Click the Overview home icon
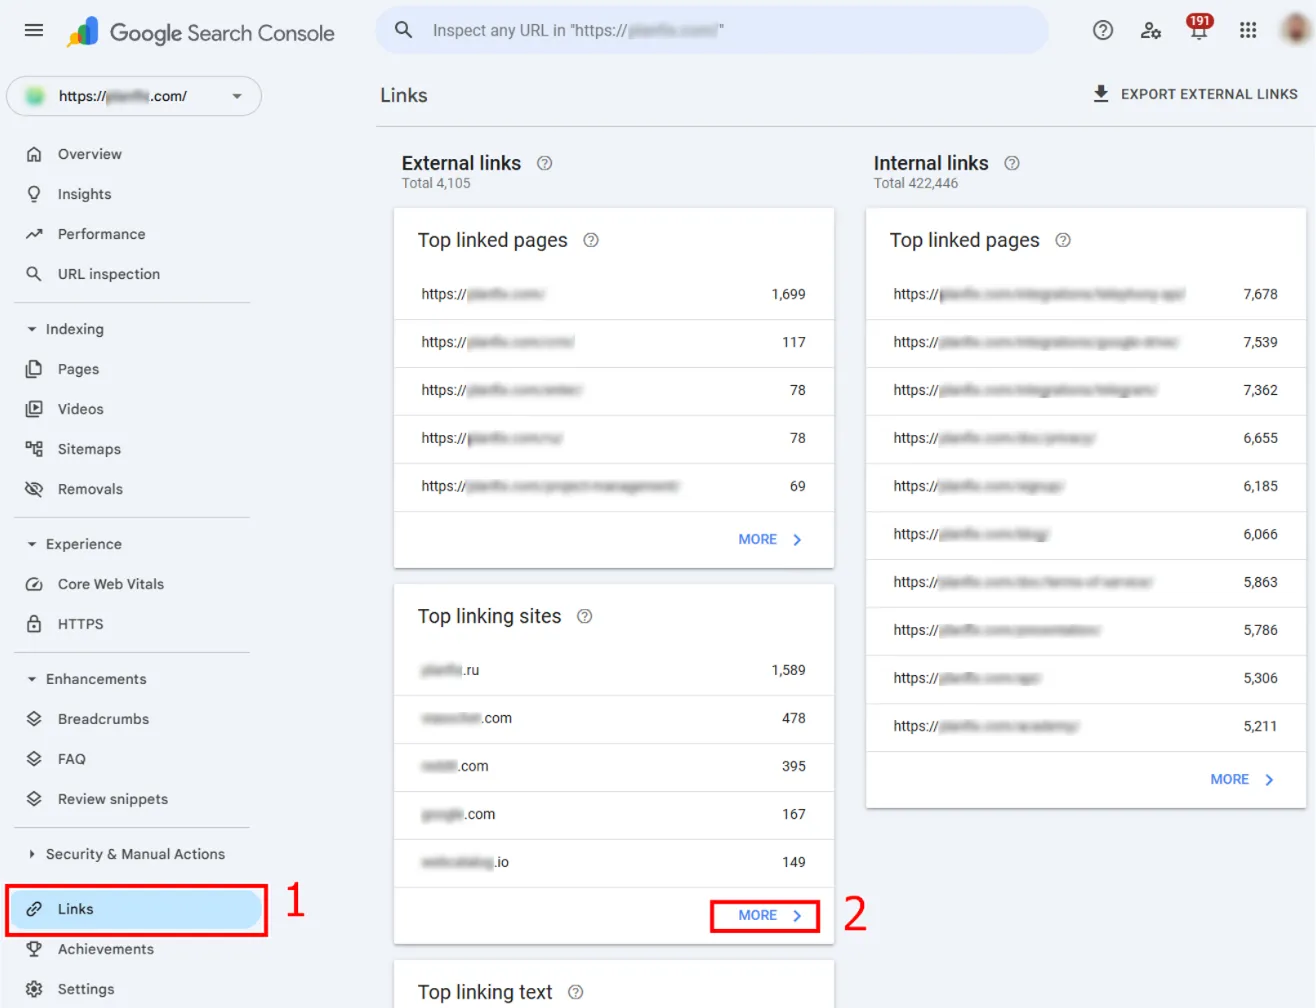1316x1008 pixels. tap(34, 154)
